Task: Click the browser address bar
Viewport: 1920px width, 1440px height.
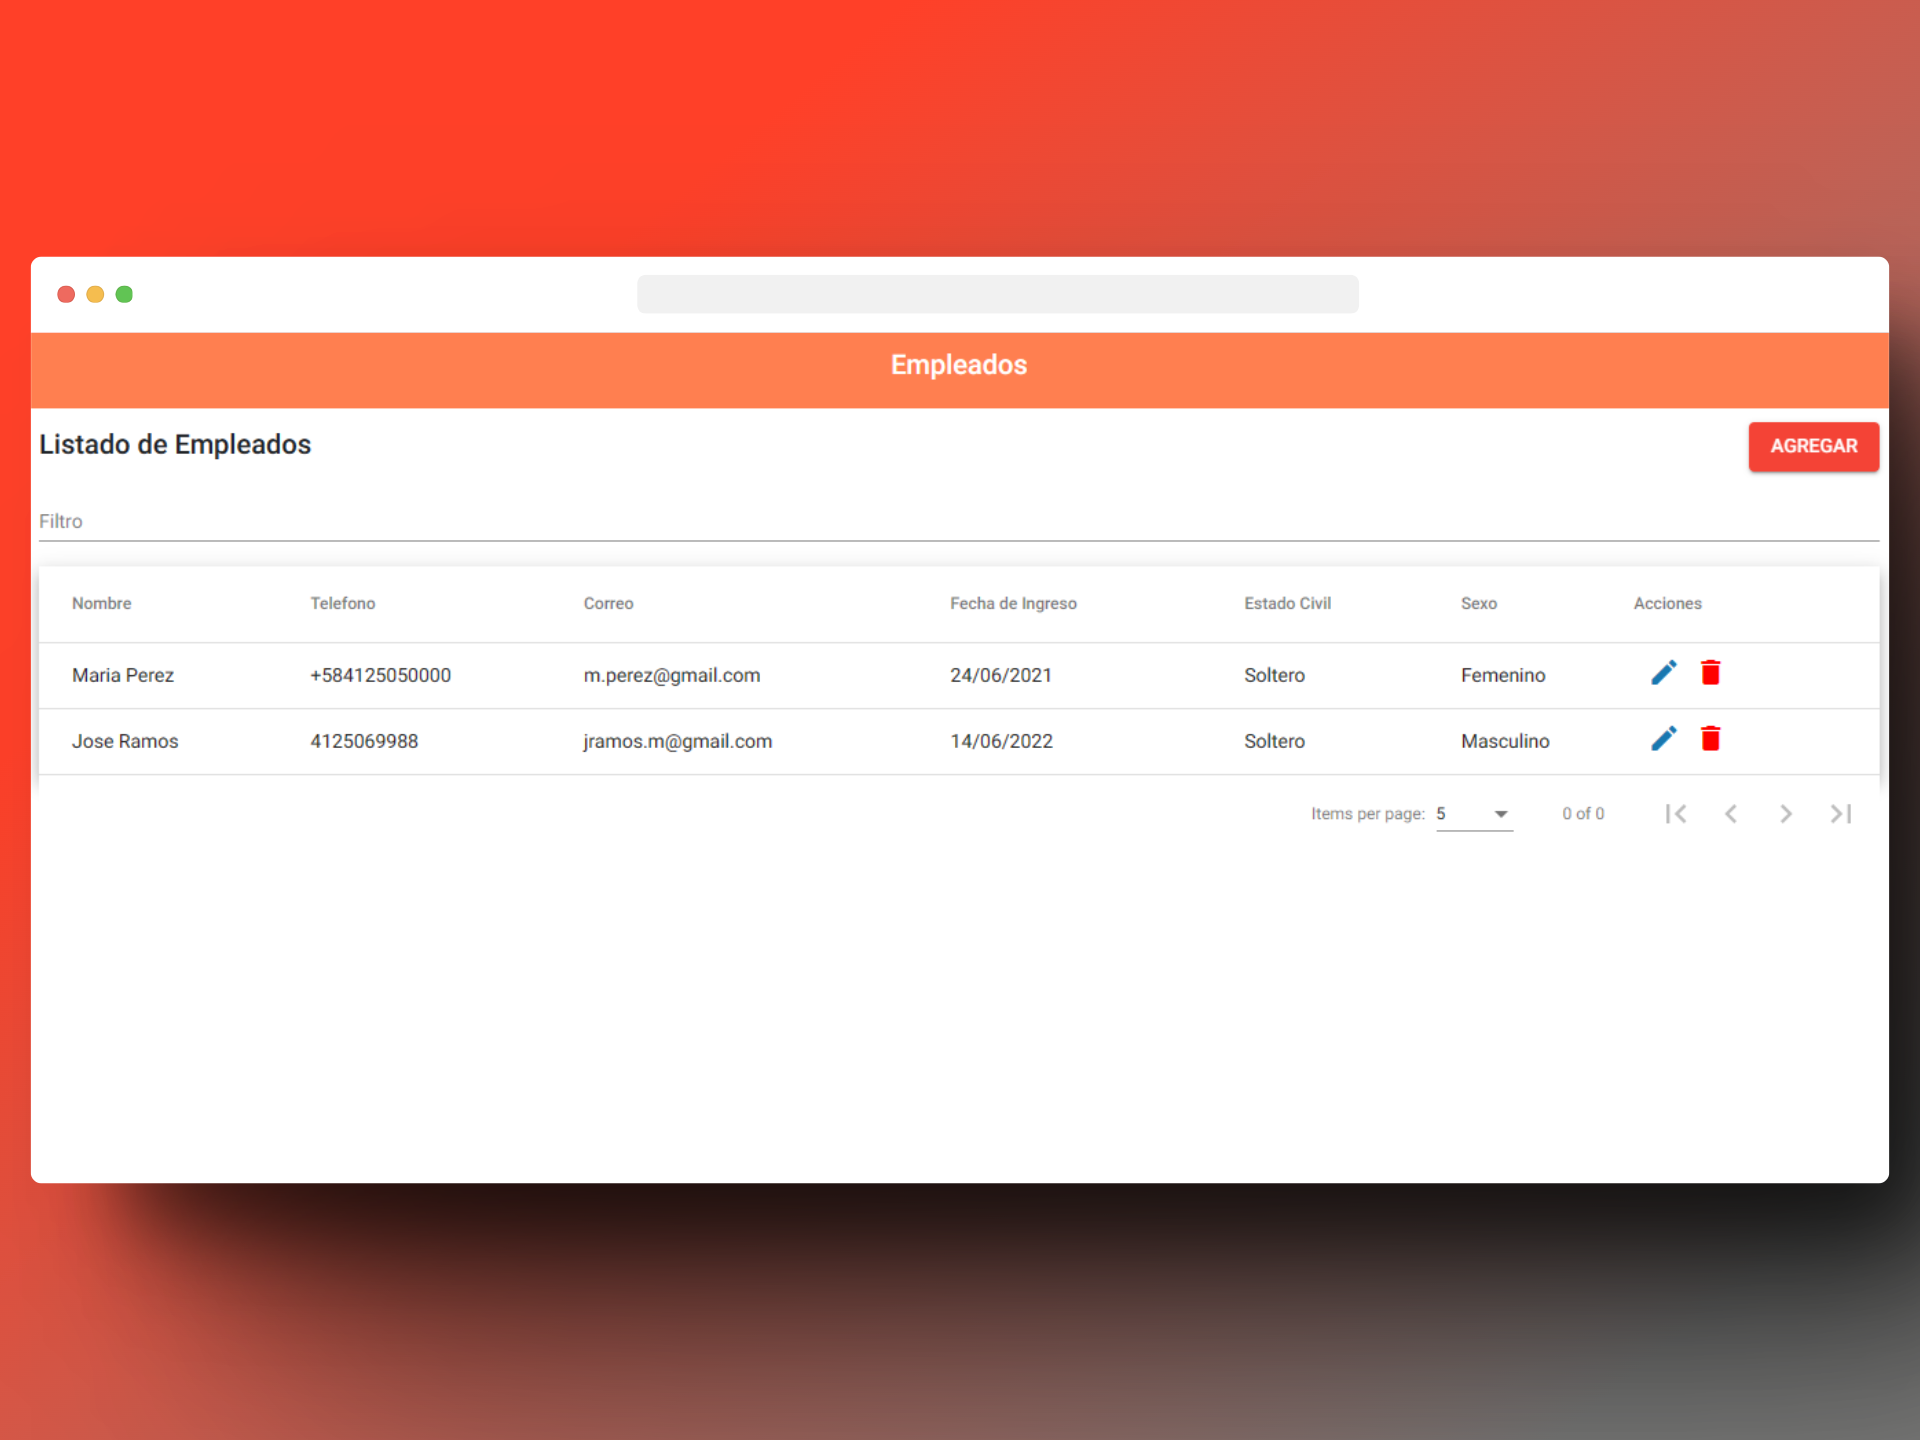Action: pyautogui.click(x=997, y=294)
